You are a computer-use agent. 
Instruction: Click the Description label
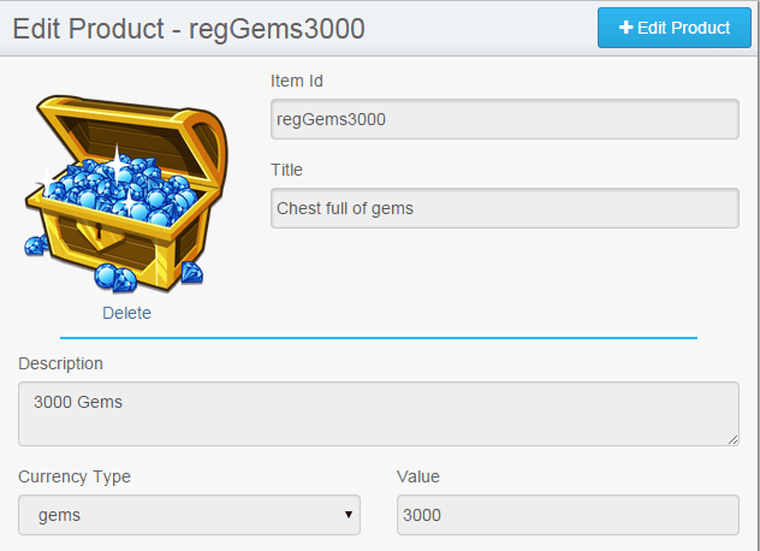pos(61,363)
